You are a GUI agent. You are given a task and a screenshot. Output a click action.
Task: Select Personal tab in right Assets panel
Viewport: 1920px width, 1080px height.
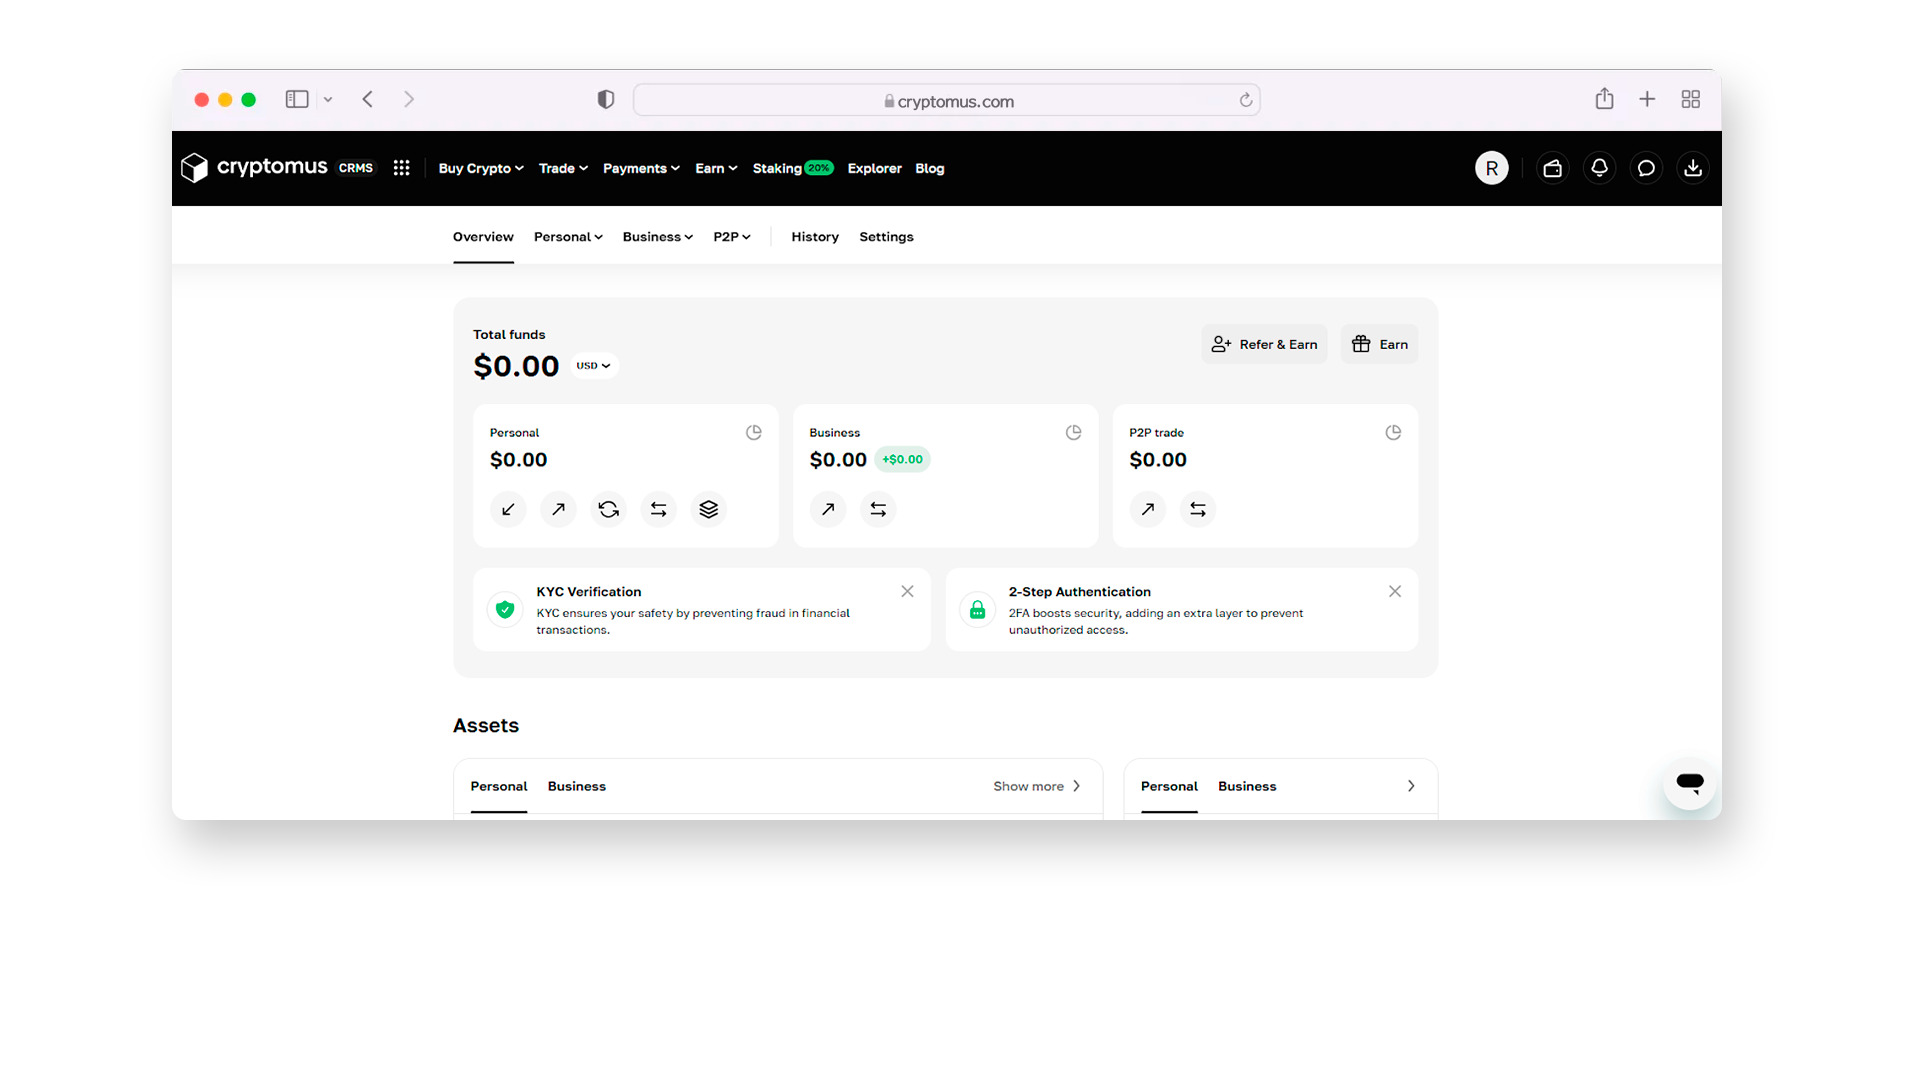1169,786
